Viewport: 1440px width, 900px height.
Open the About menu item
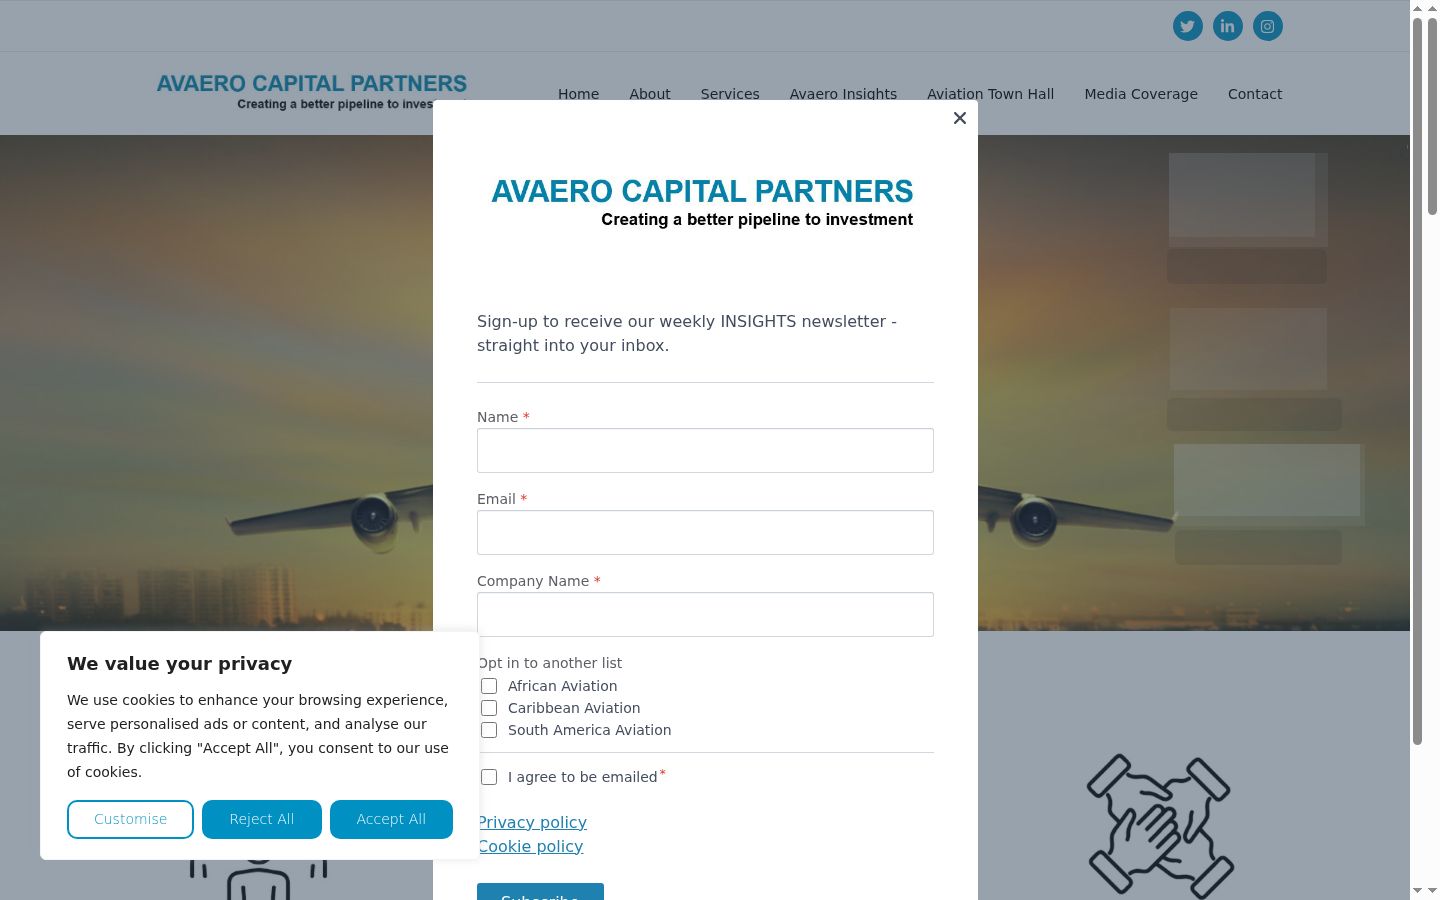[650, 94]
